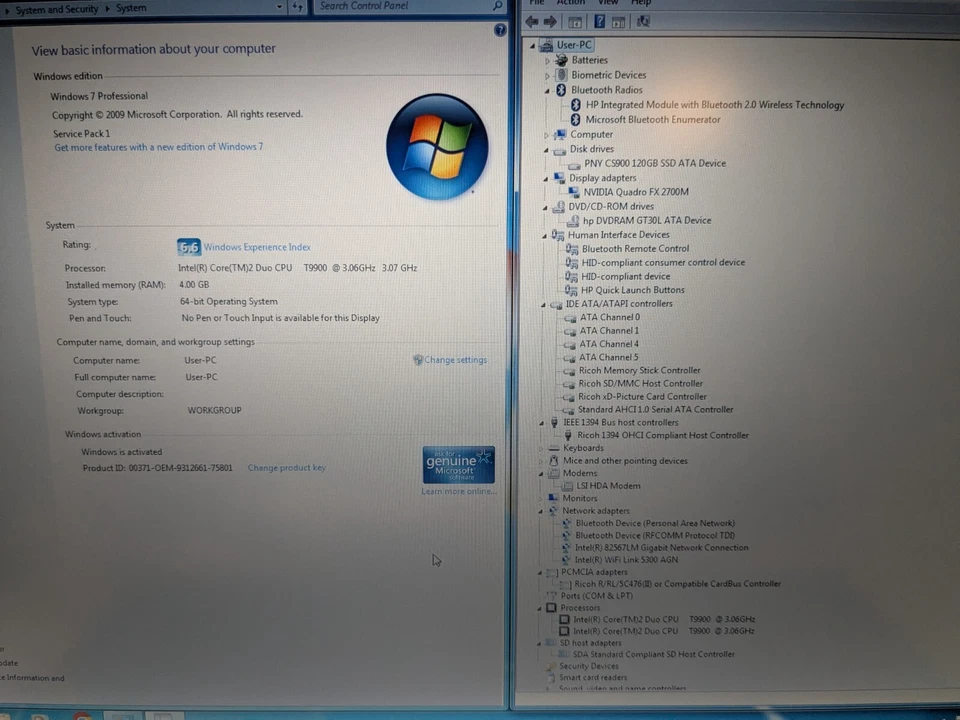The height and width of the screenshot is (720, 960).
Task: Collapse the DVD/CD-ROM drives category
Action: [x=544, y=208]
